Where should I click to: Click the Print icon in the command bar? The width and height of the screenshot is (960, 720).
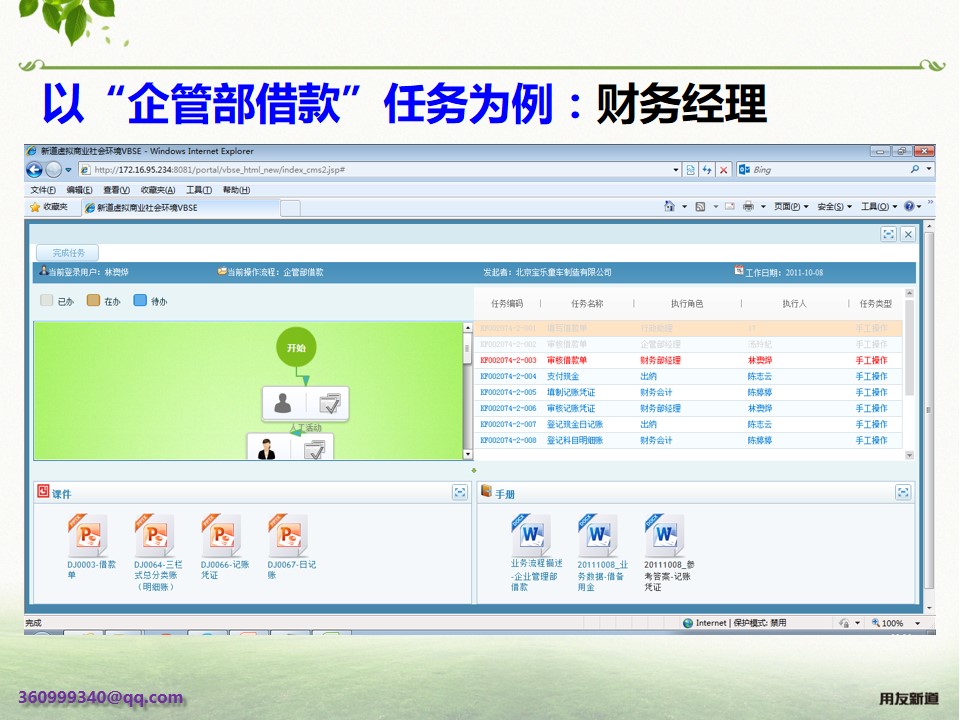coord(748,206)
